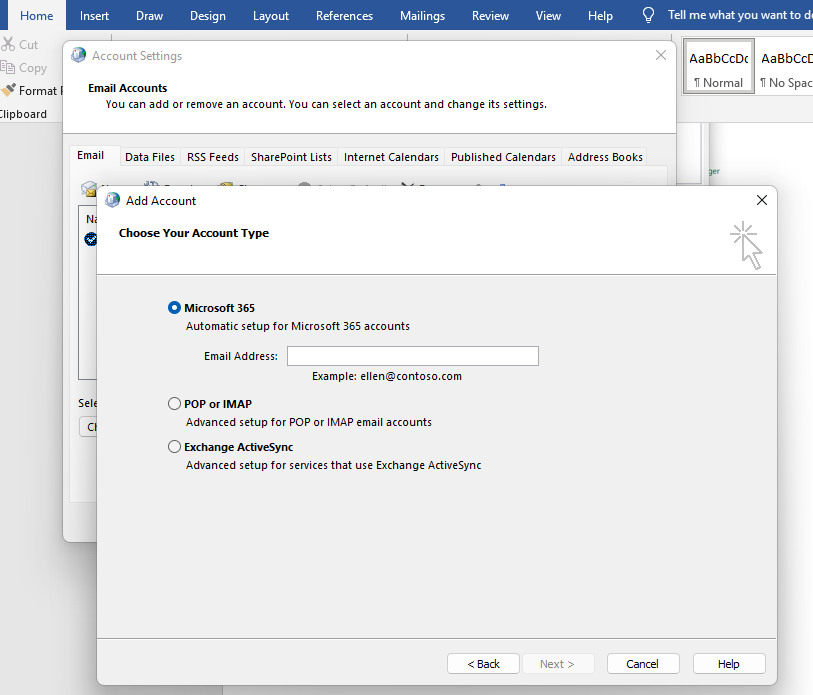Open the Help ribbon tab in Word
813x695 pixels.
point(600,16)
